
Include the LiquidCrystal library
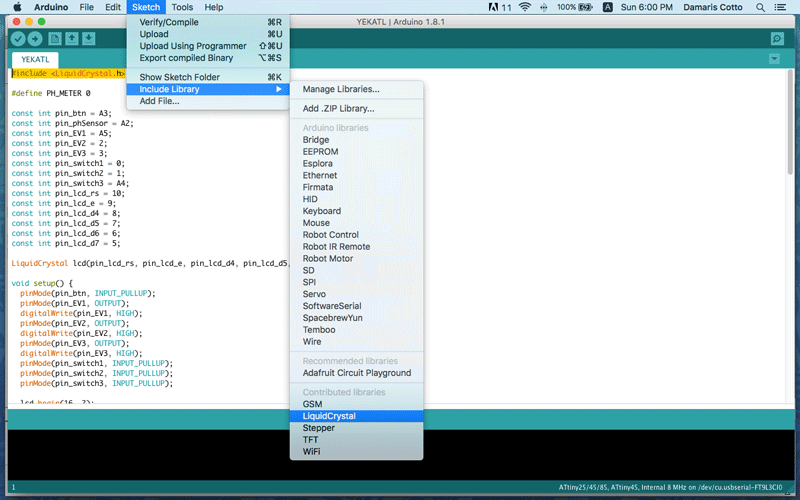click(x=356, y=416)
